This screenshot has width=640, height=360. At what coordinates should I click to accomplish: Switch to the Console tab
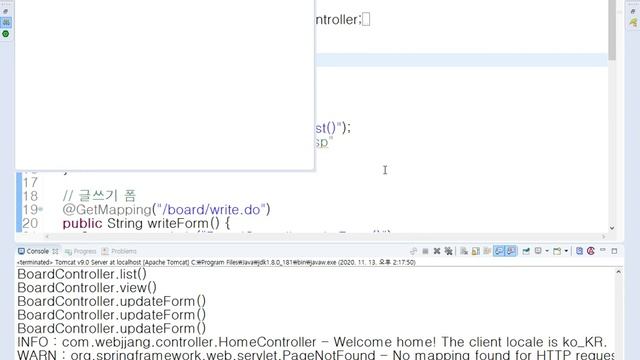click(33, 251)
